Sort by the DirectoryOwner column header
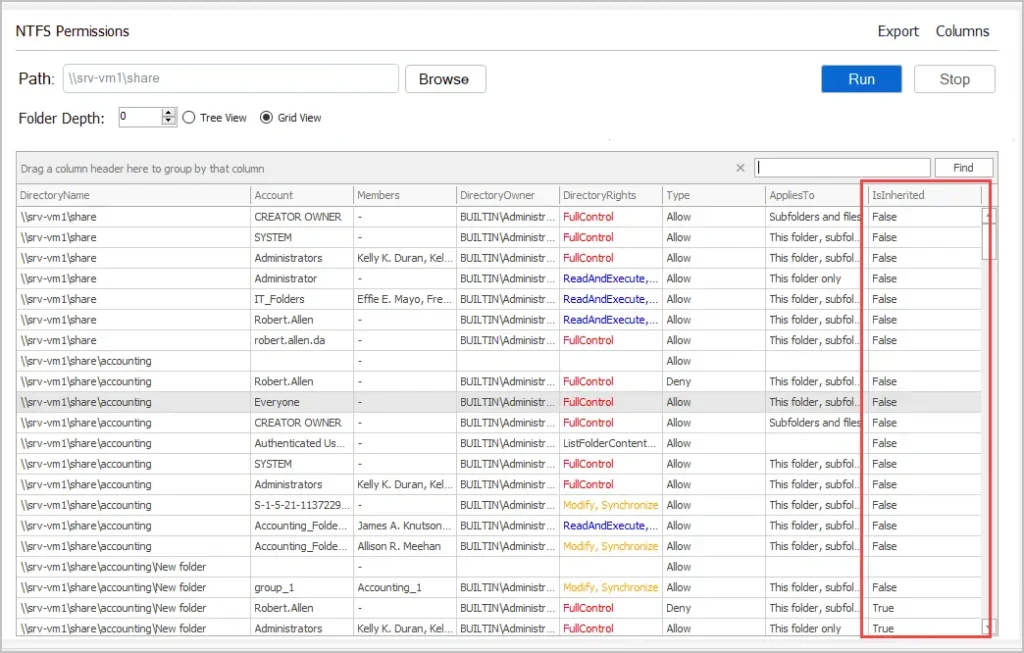The image size is (1024, 653). pos(507,195)
